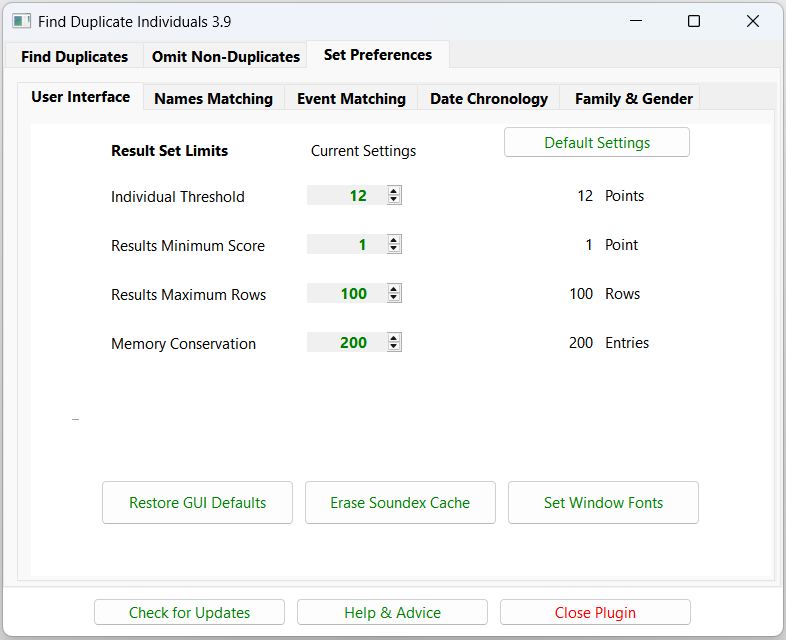Open Help & Advice
786x640 pixels.
tap(392, 612)
